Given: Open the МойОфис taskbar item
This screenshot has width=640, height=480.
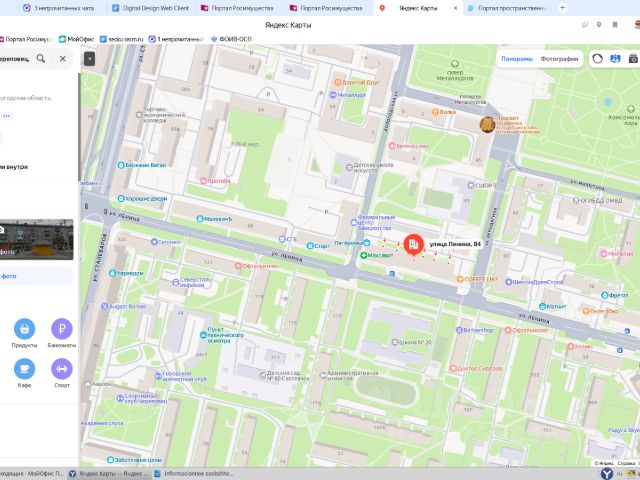Looking at the screenshot, I should pos(32,473).
